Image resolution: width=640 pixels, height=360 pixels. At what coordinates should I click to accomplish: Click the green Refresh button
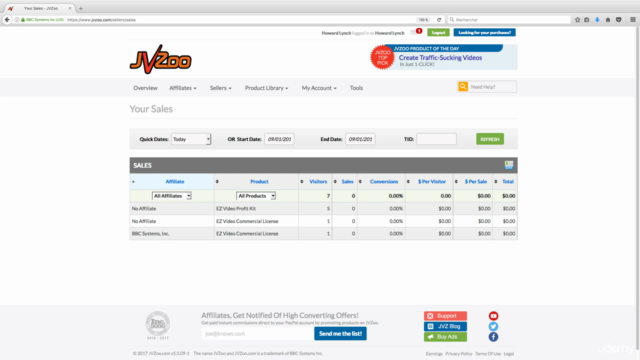490,139
